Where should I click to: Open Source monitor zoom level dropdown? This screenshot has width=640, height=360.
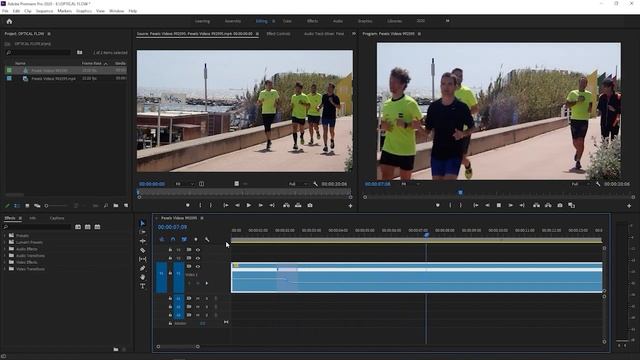[x=184, y=184]
